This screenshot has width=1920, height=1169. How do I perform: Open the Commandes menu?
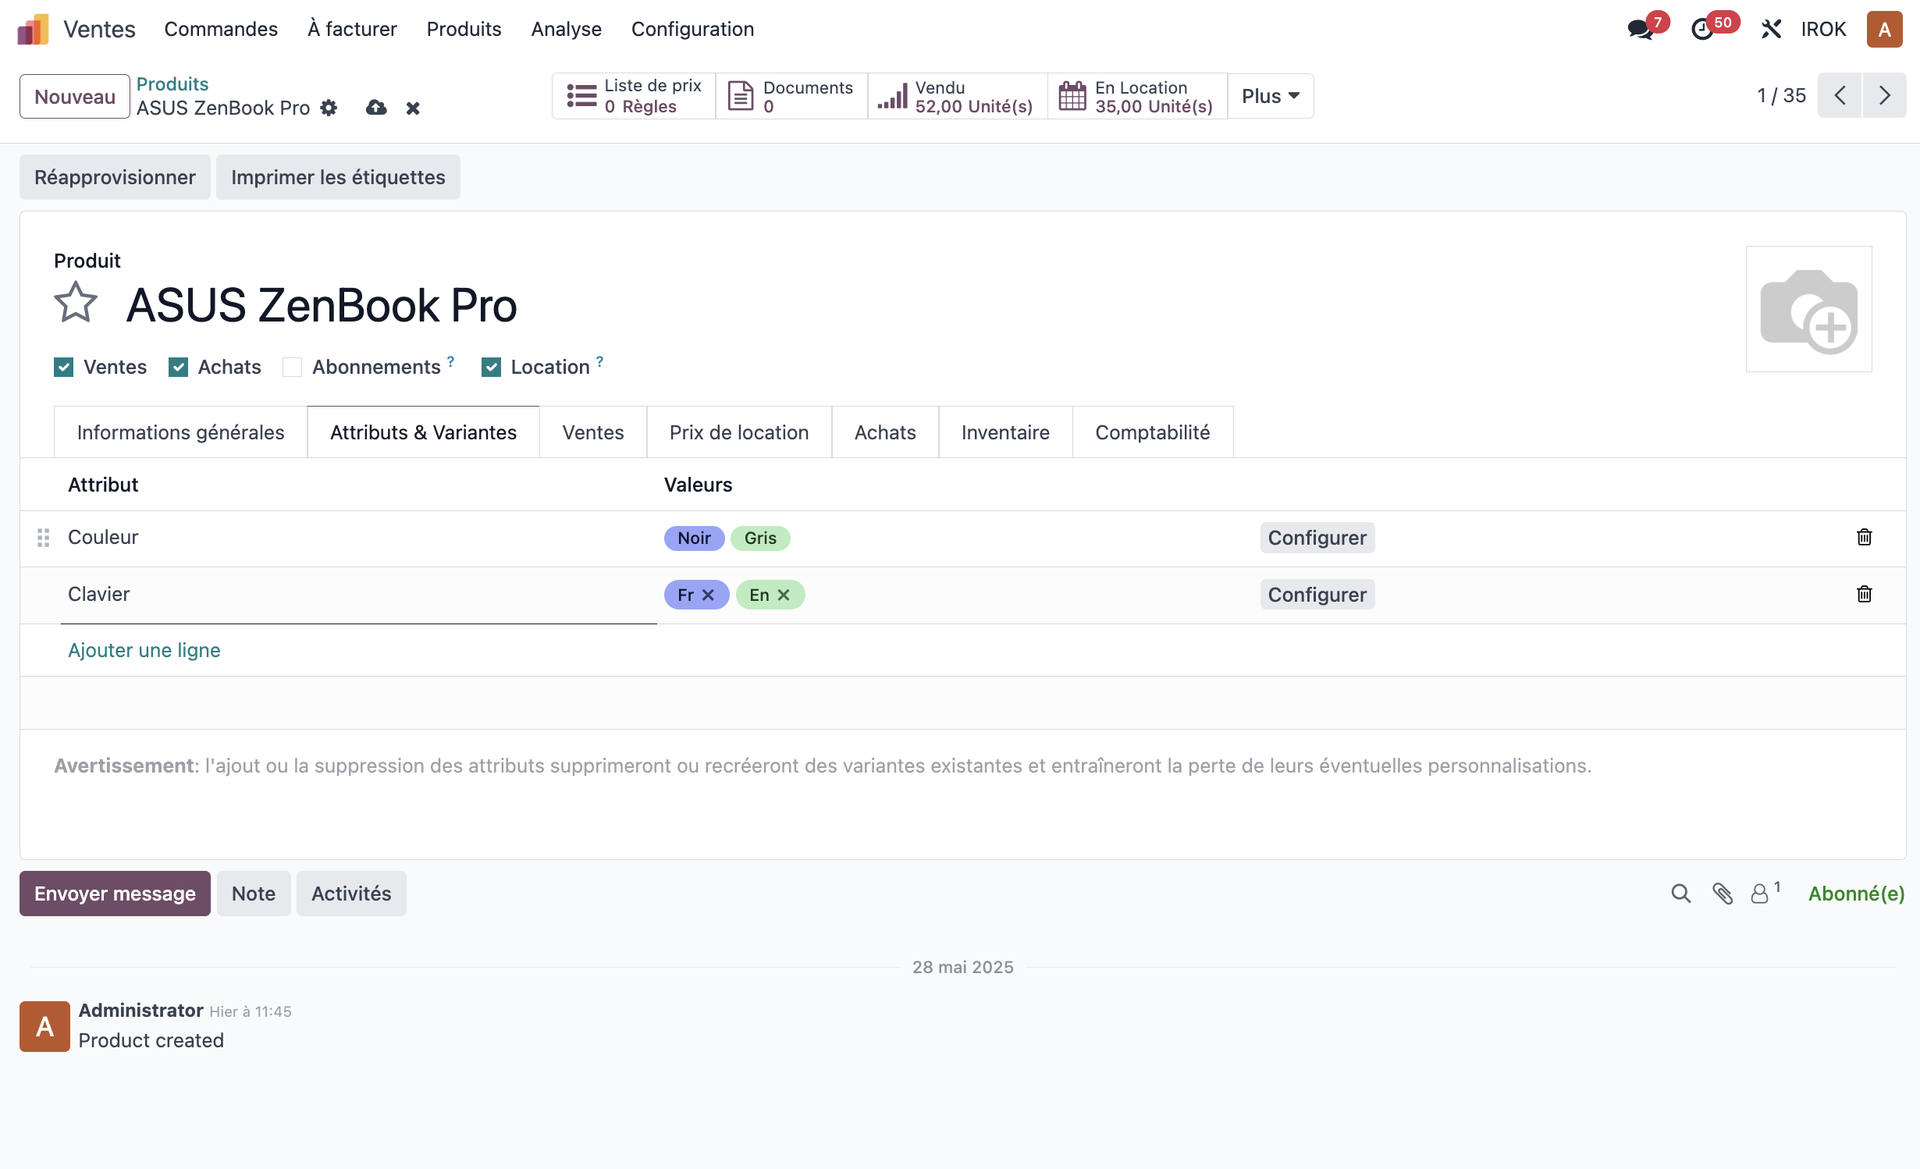click(221, 29)
